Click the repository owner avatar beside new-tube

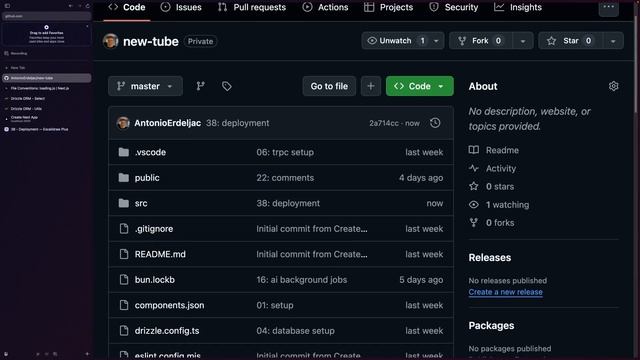tap(111, 41)
